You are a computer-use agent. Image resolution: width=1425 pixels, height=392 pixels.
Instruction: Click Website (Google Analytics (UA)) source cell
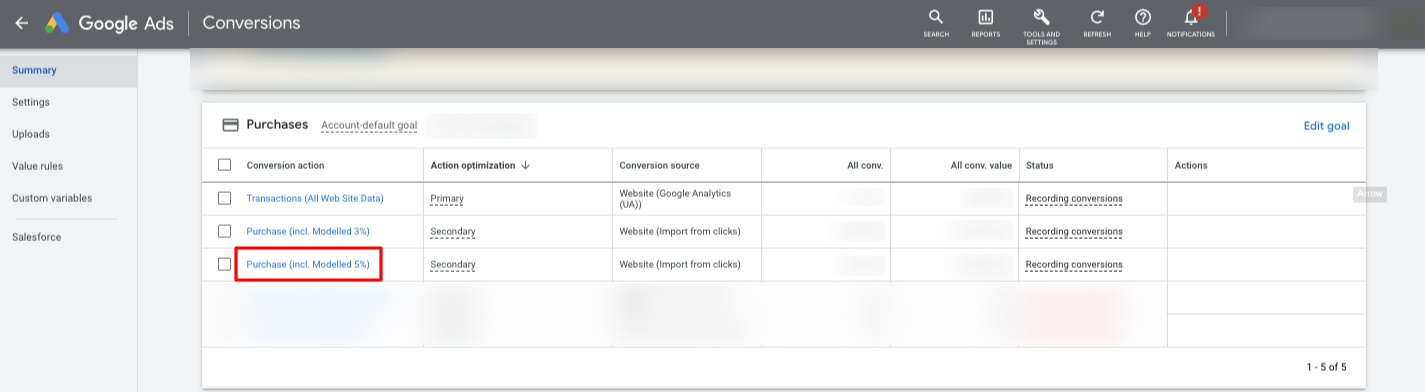click(x=675, y=198)
